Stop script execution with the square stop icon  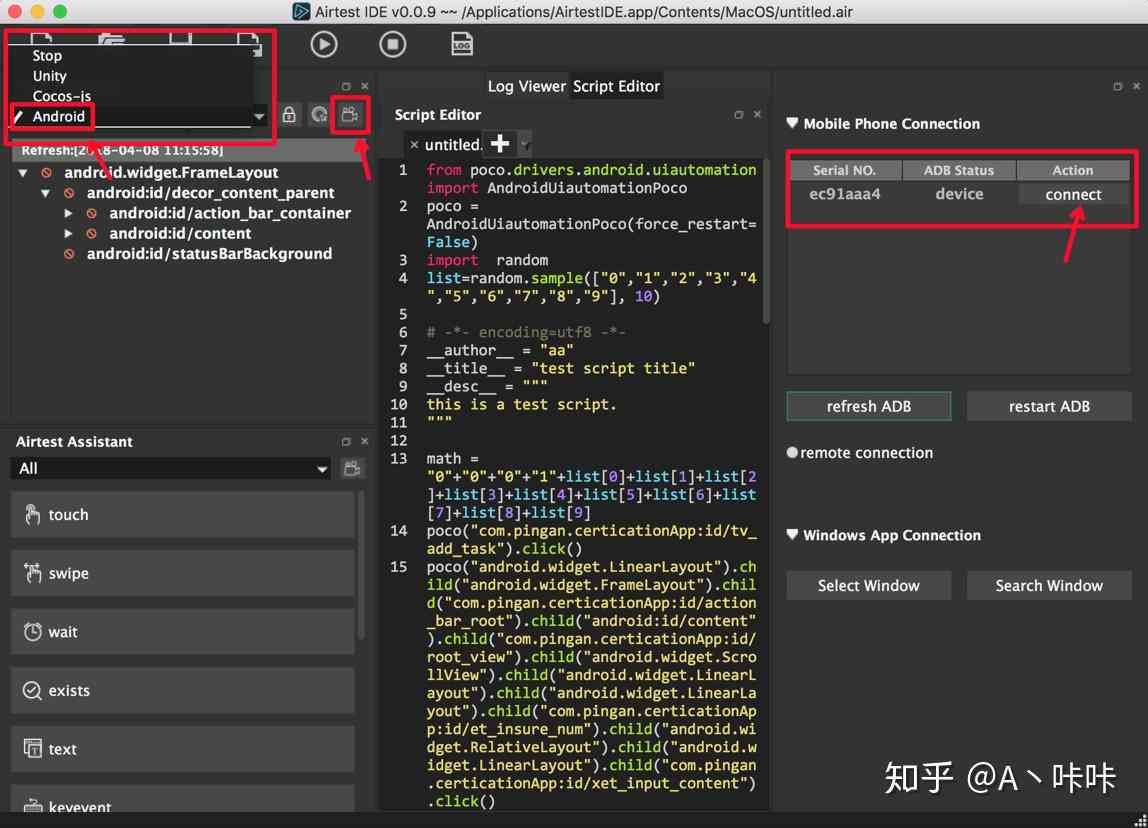(x=392, y=45)
